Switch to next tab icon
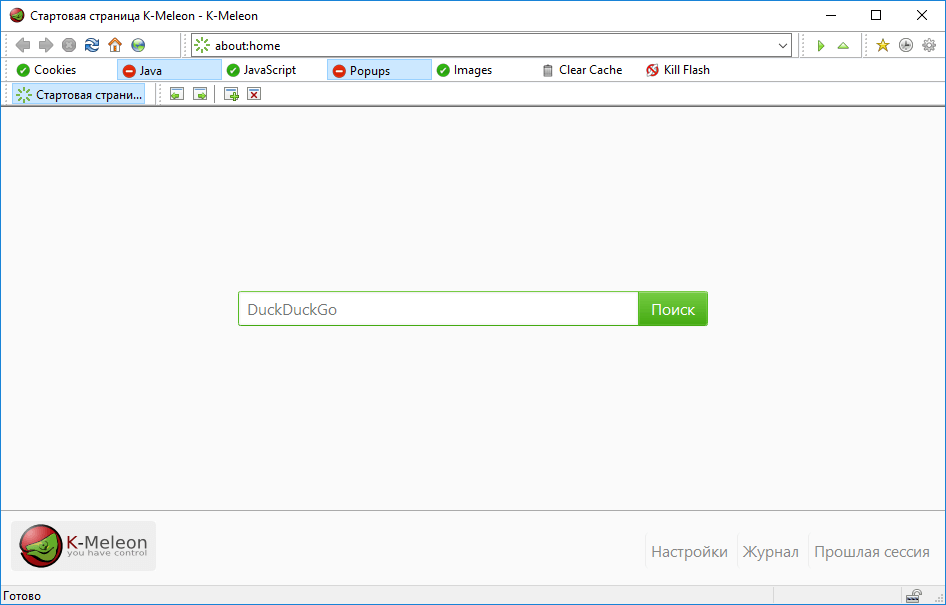Viewport: 946px width, 605px height. (x=200, y=94)
